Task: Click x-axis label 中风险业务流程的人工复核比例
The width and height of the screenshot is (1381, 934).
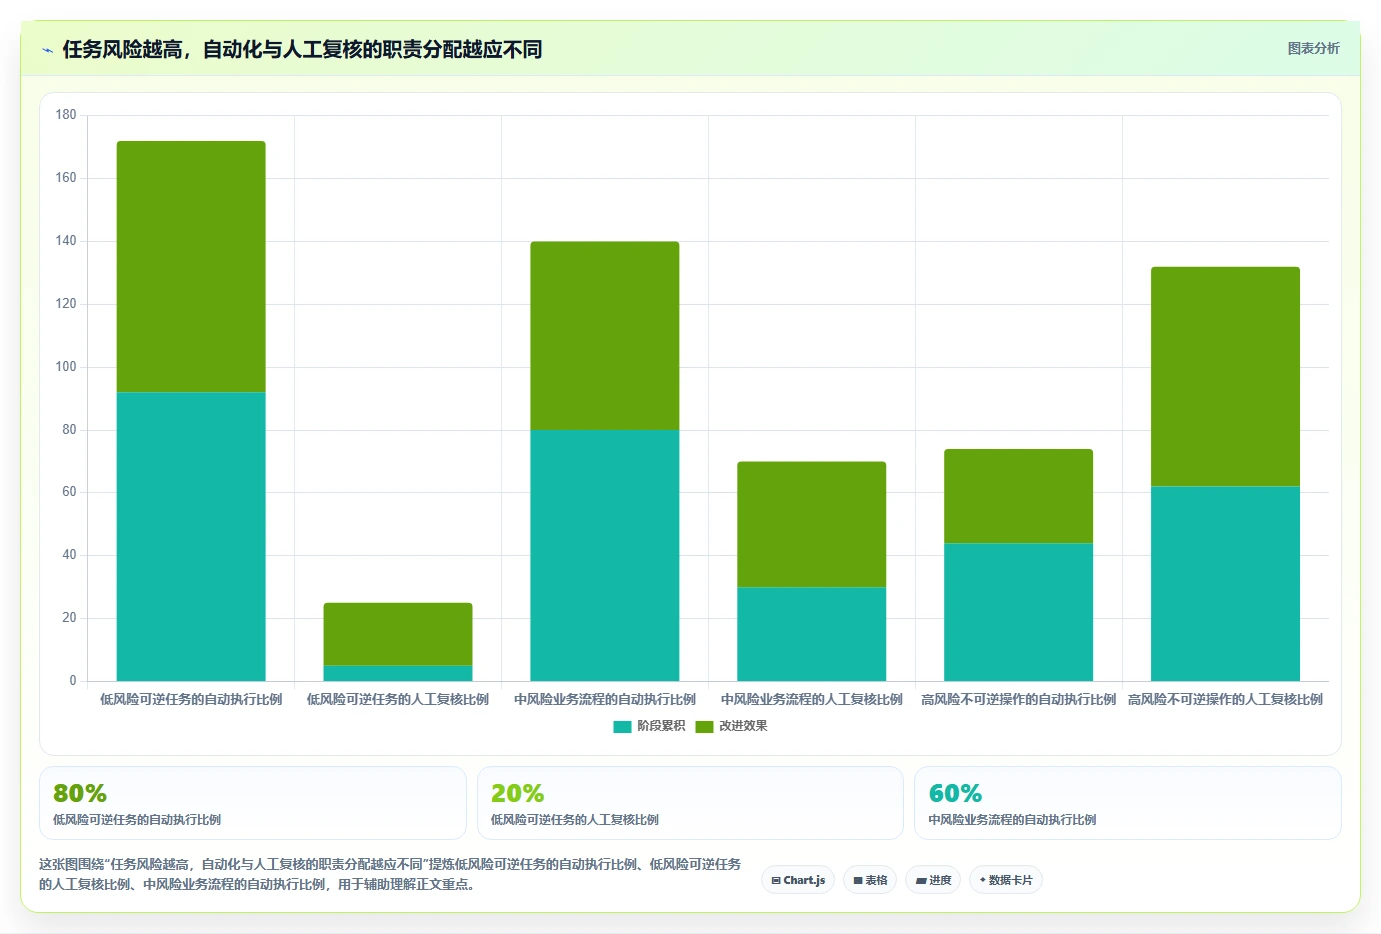Action: [812, 700]
